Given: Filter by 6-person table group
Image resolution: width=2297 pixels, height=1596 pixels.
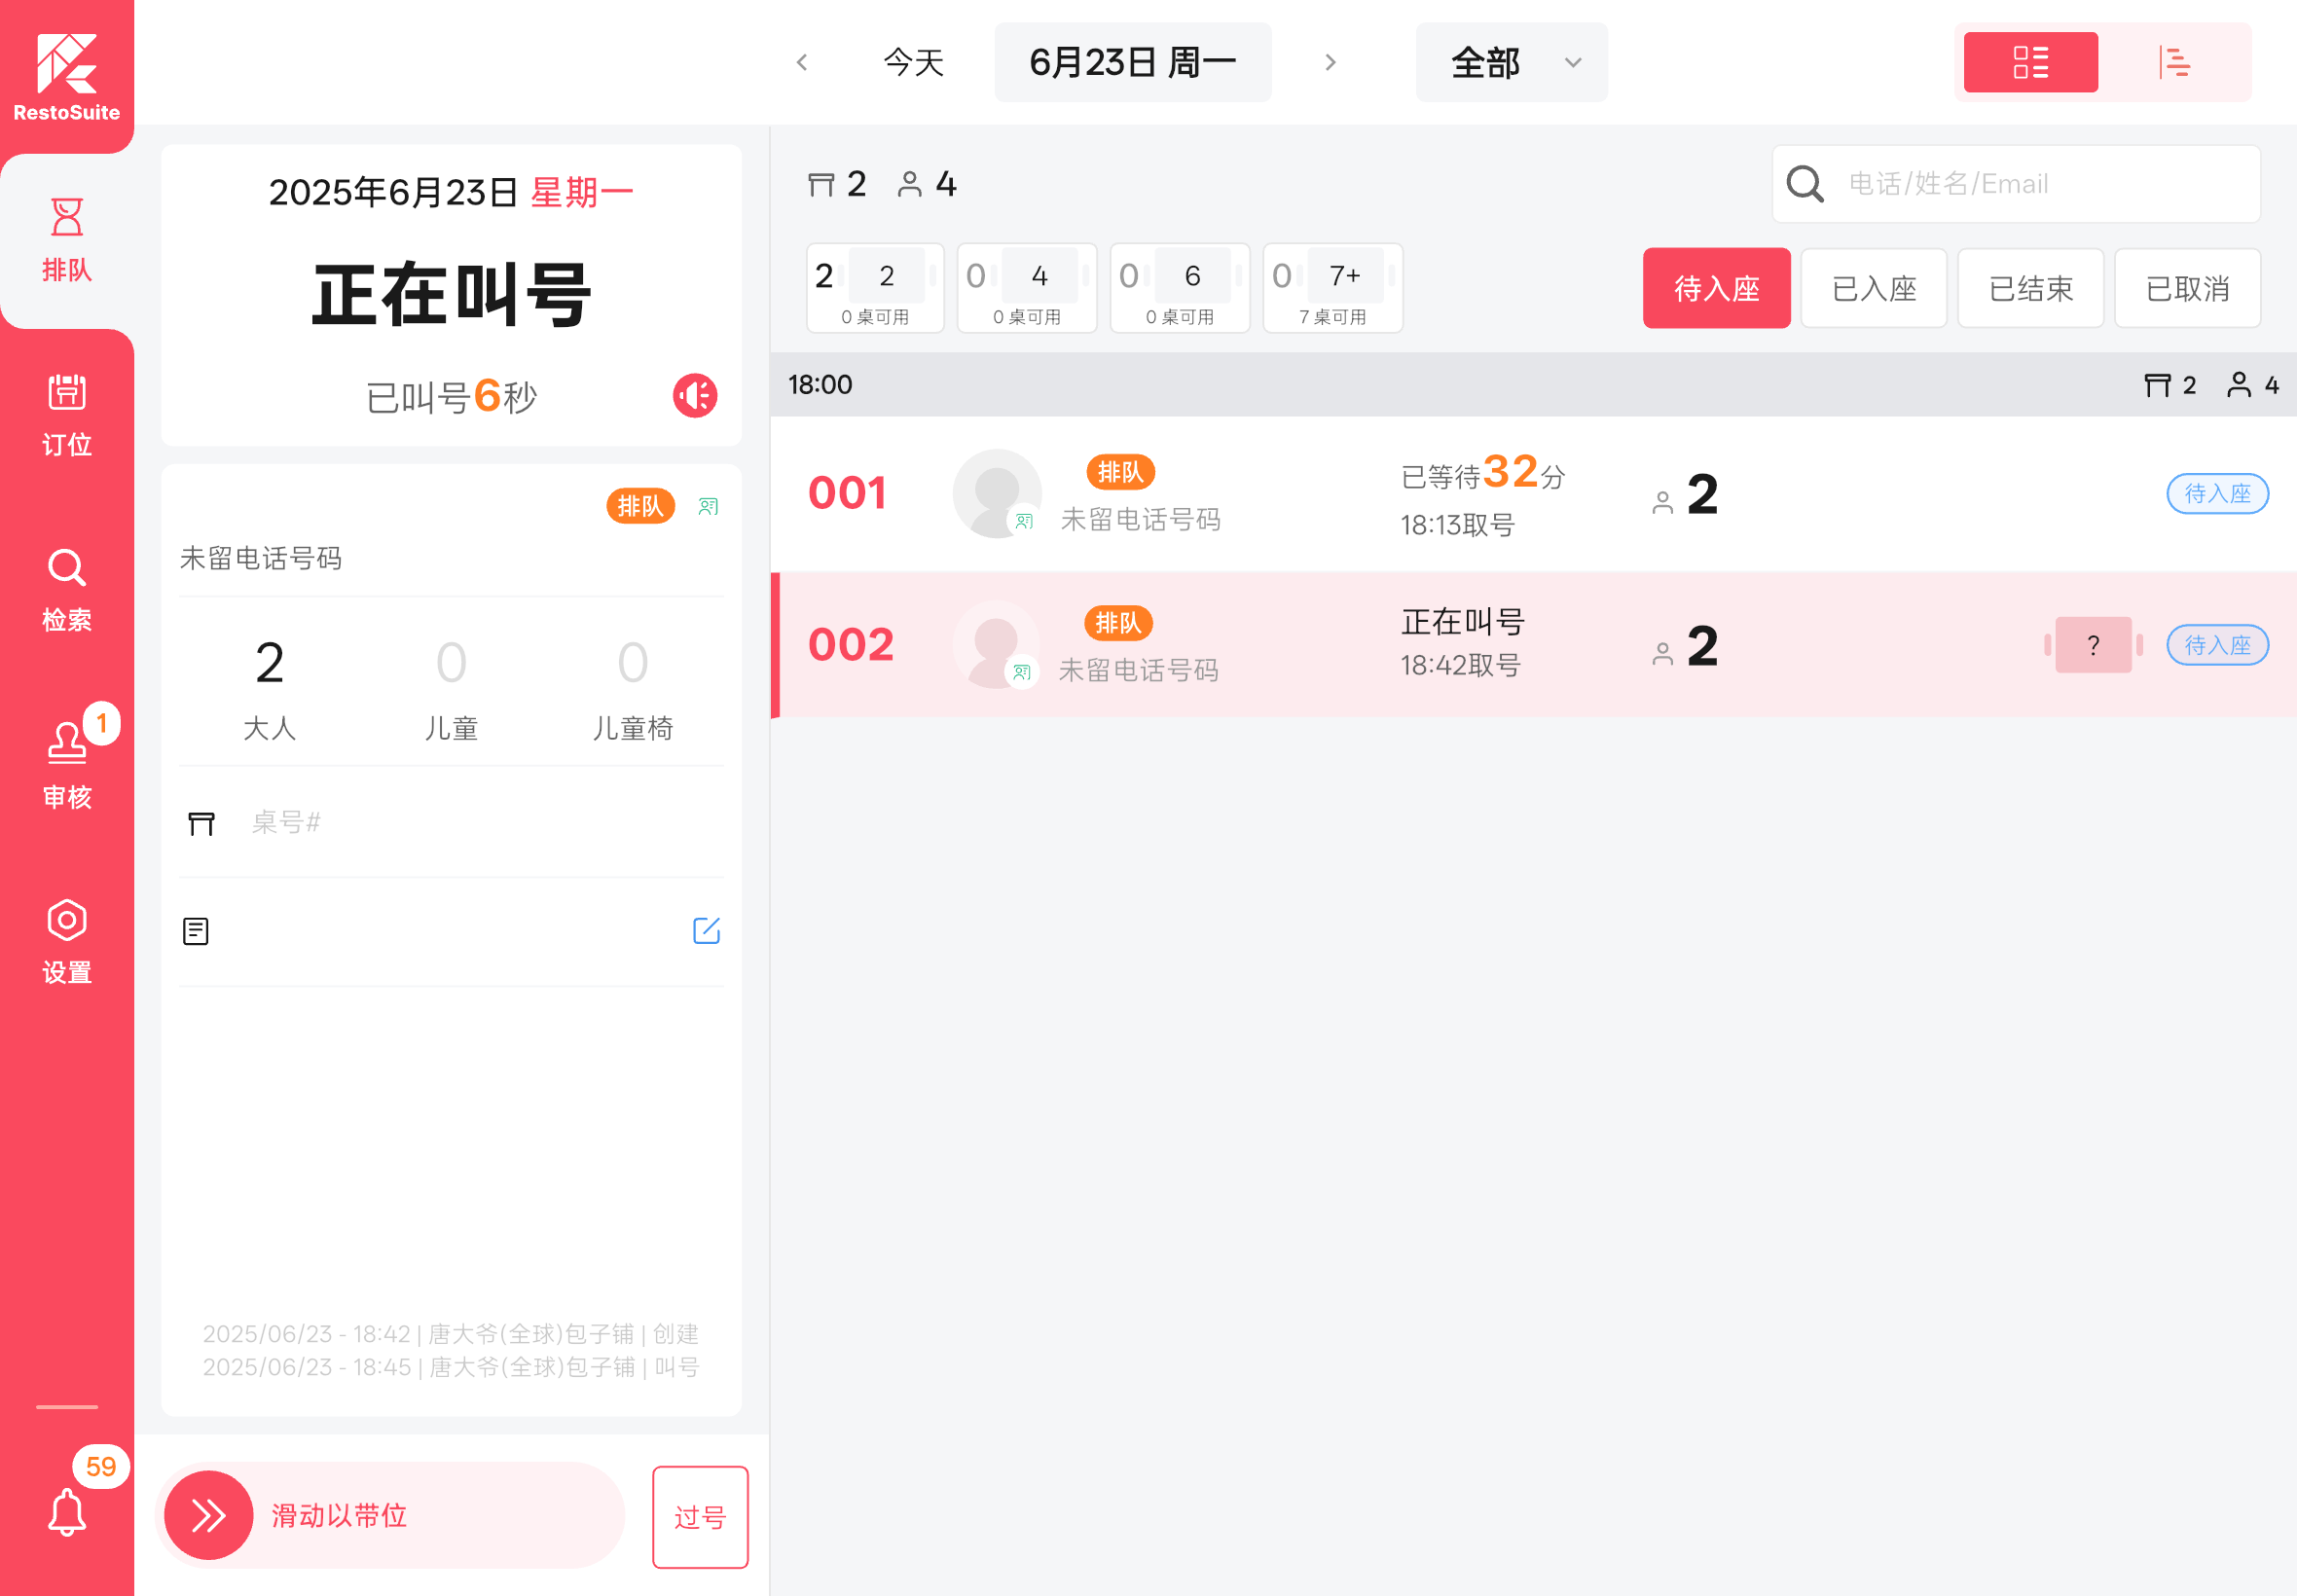Looking at the screenshot, I should pos(1180,288).
